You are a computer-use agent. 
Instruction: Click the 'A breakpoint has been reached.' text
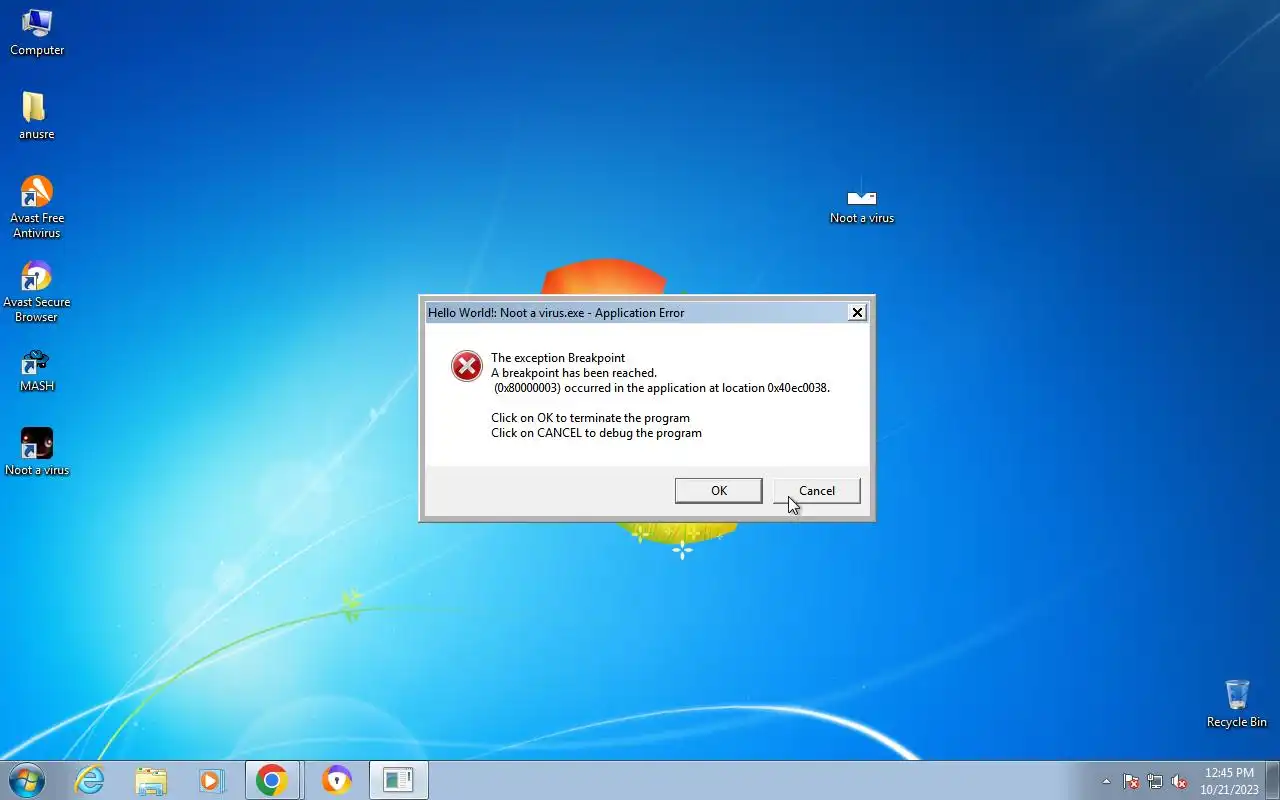[574, 373]
